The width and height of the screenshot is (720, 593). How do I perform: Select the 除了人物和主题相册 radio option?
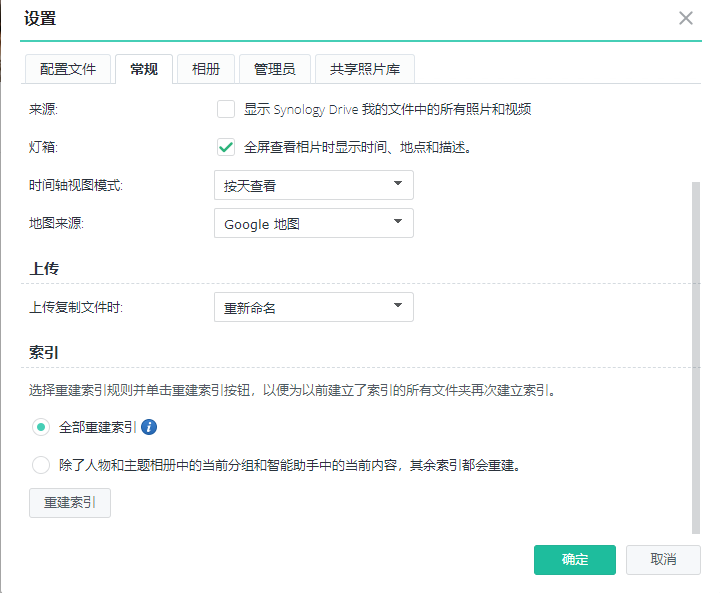coord(41,465)
